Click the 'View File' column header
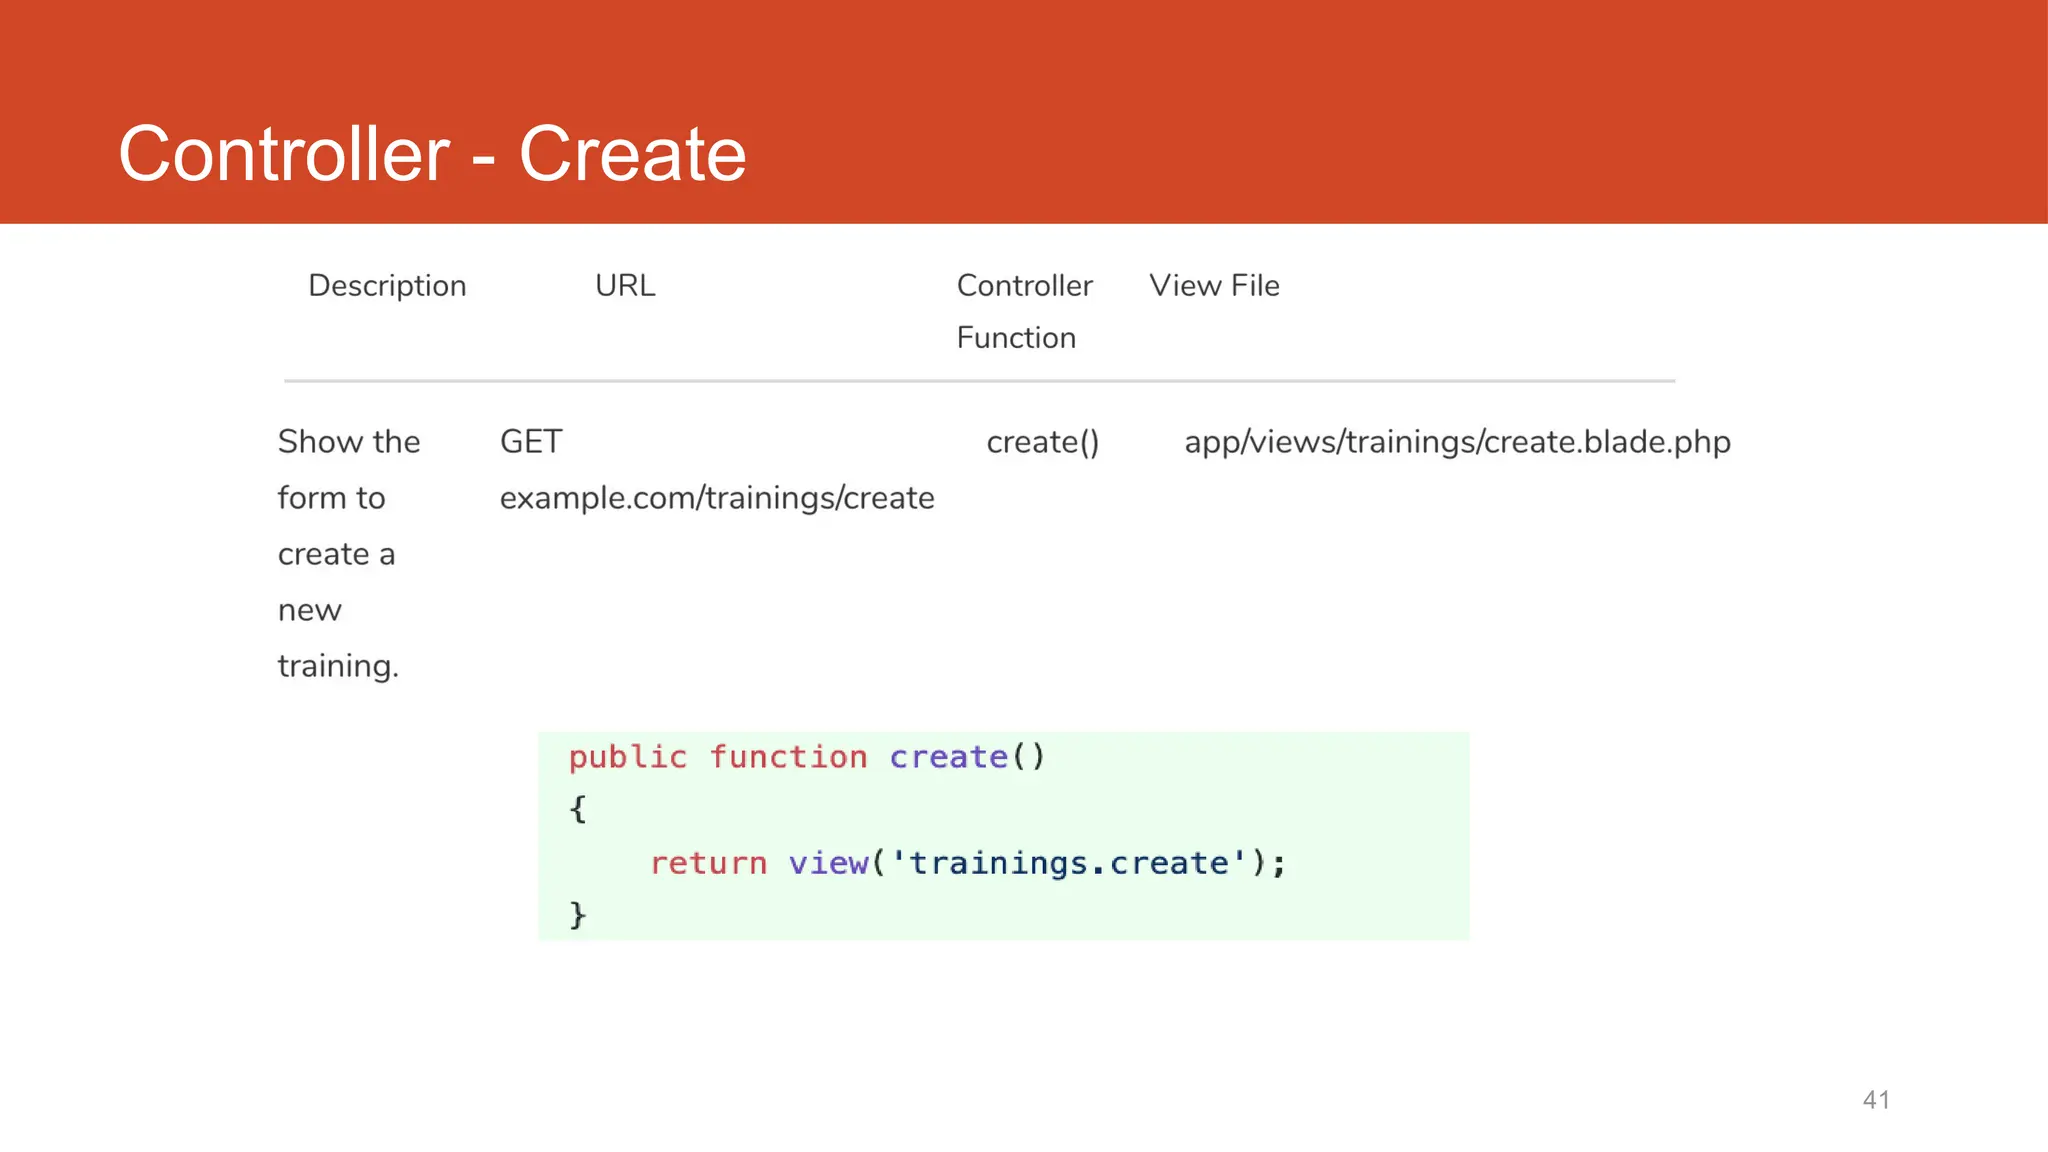Screen dimensions: 2048x1152 (1214, 286)
